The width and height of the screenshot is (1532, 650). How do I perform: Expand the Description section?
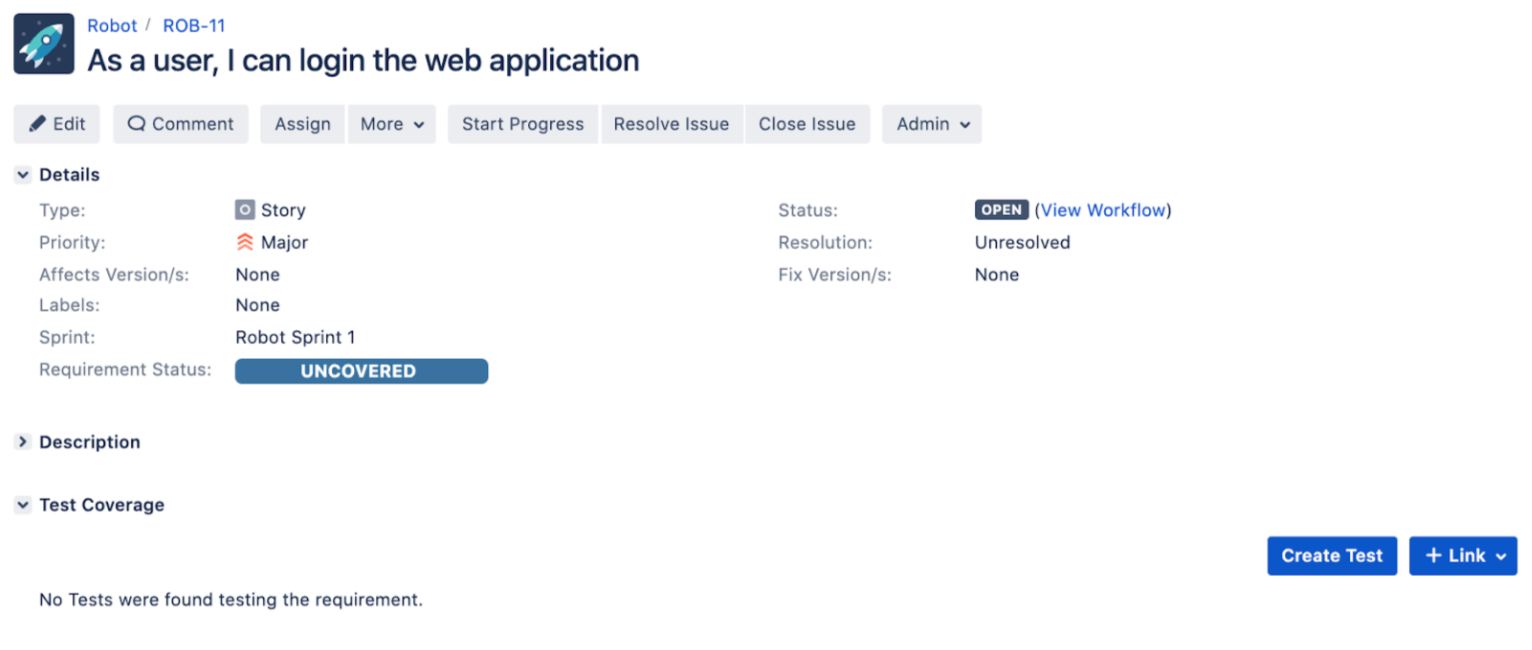(23, 442)
